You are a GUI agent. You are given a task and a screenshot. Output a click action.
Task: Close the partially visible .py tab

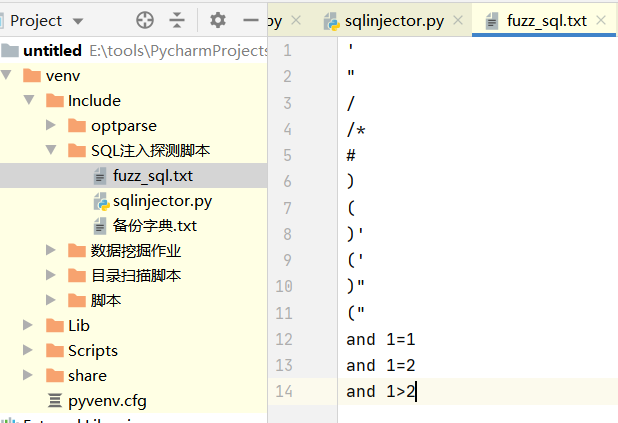(x=296, y=20)
